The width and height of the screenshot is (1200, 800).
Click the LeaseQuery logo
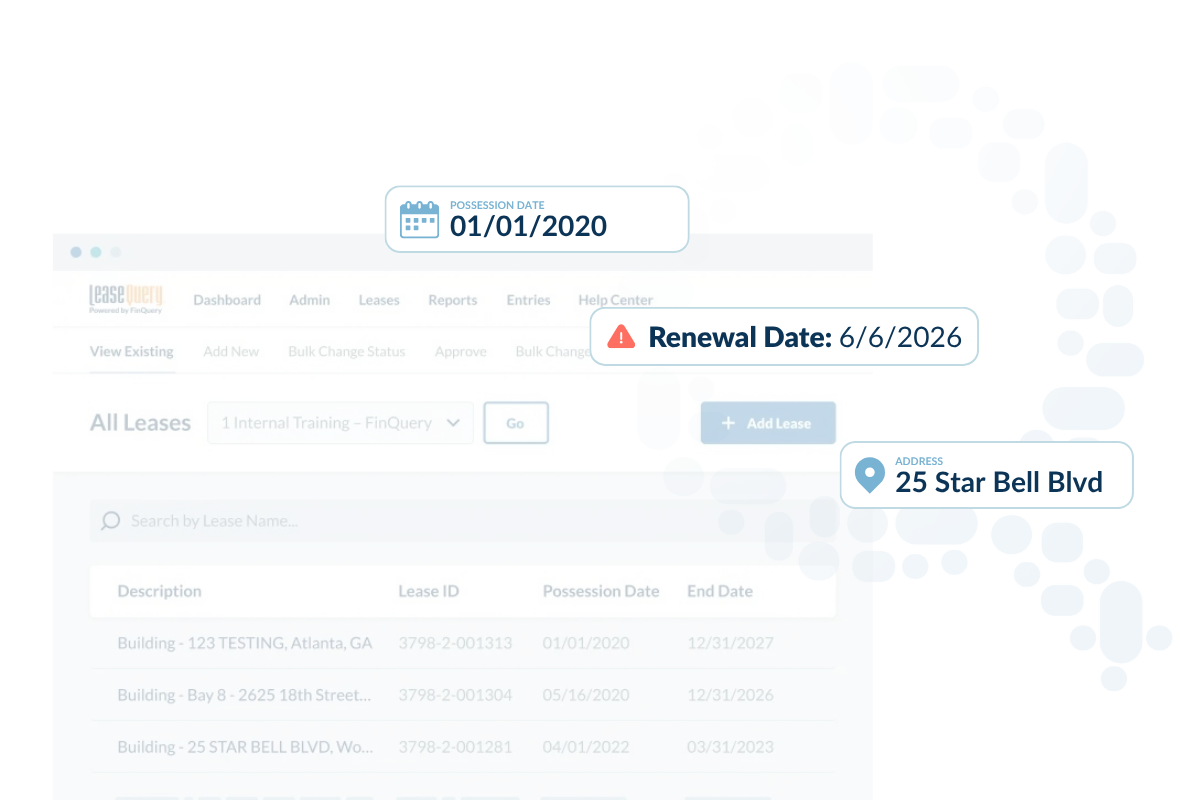pyautogui.click(x=126, y=299)
